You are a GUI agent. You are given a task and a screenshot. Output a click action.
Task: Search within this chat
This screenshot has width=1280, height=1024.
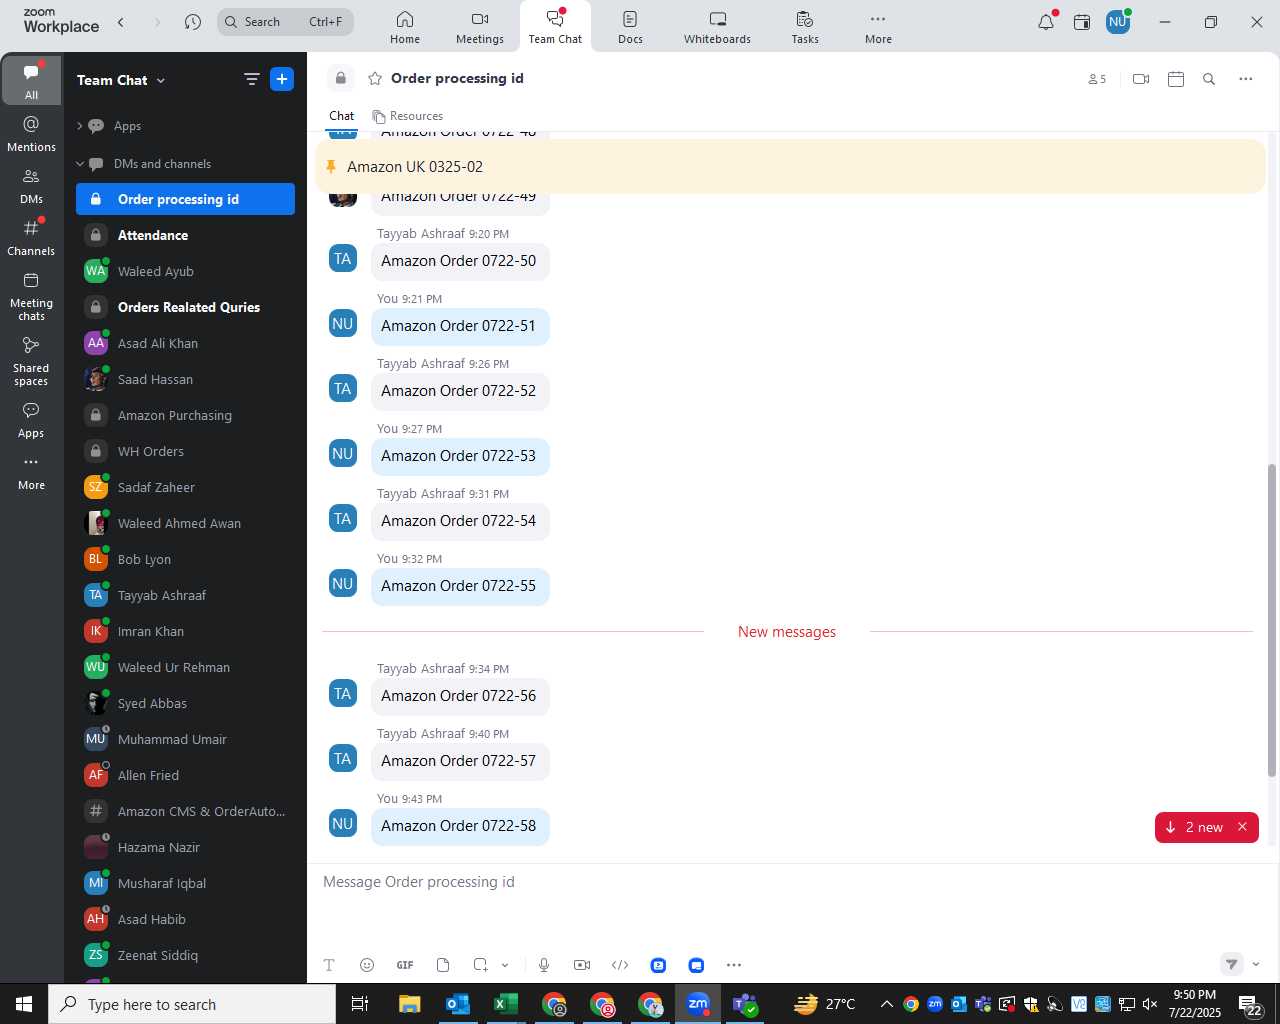[1209, 79]
